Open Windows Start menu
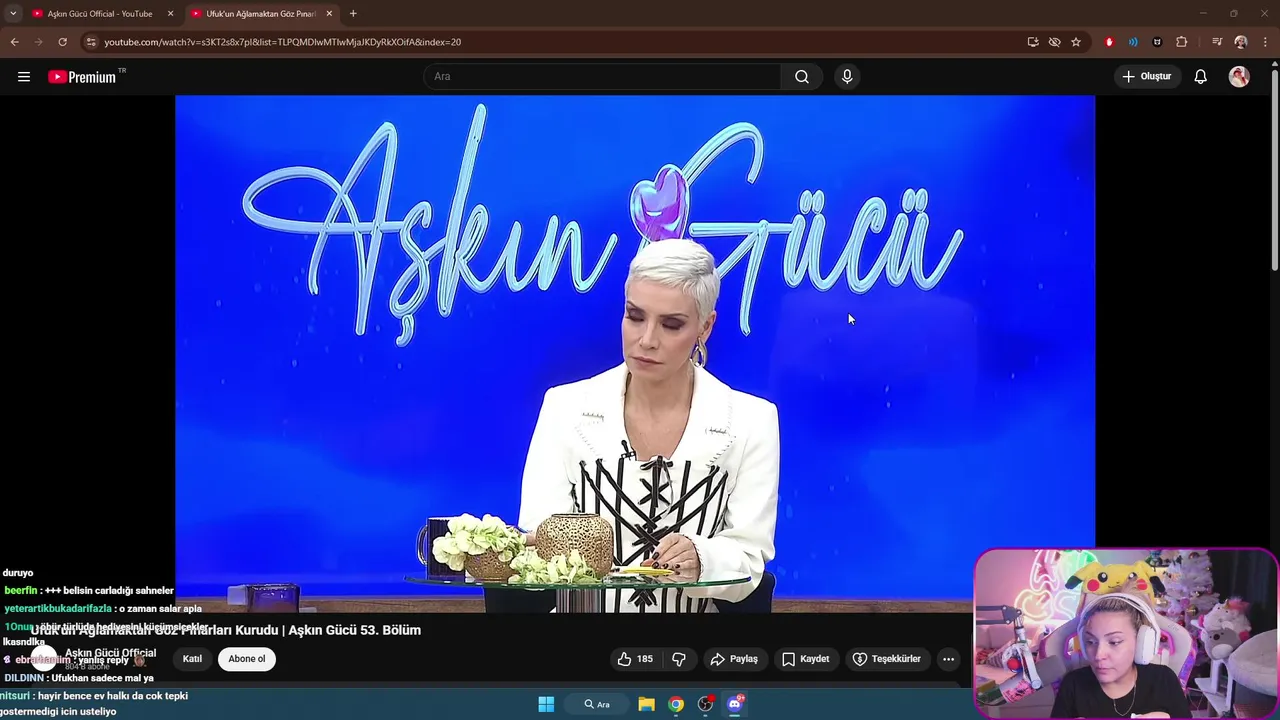The image size is (1280, 720). click(x=546, y=704)
